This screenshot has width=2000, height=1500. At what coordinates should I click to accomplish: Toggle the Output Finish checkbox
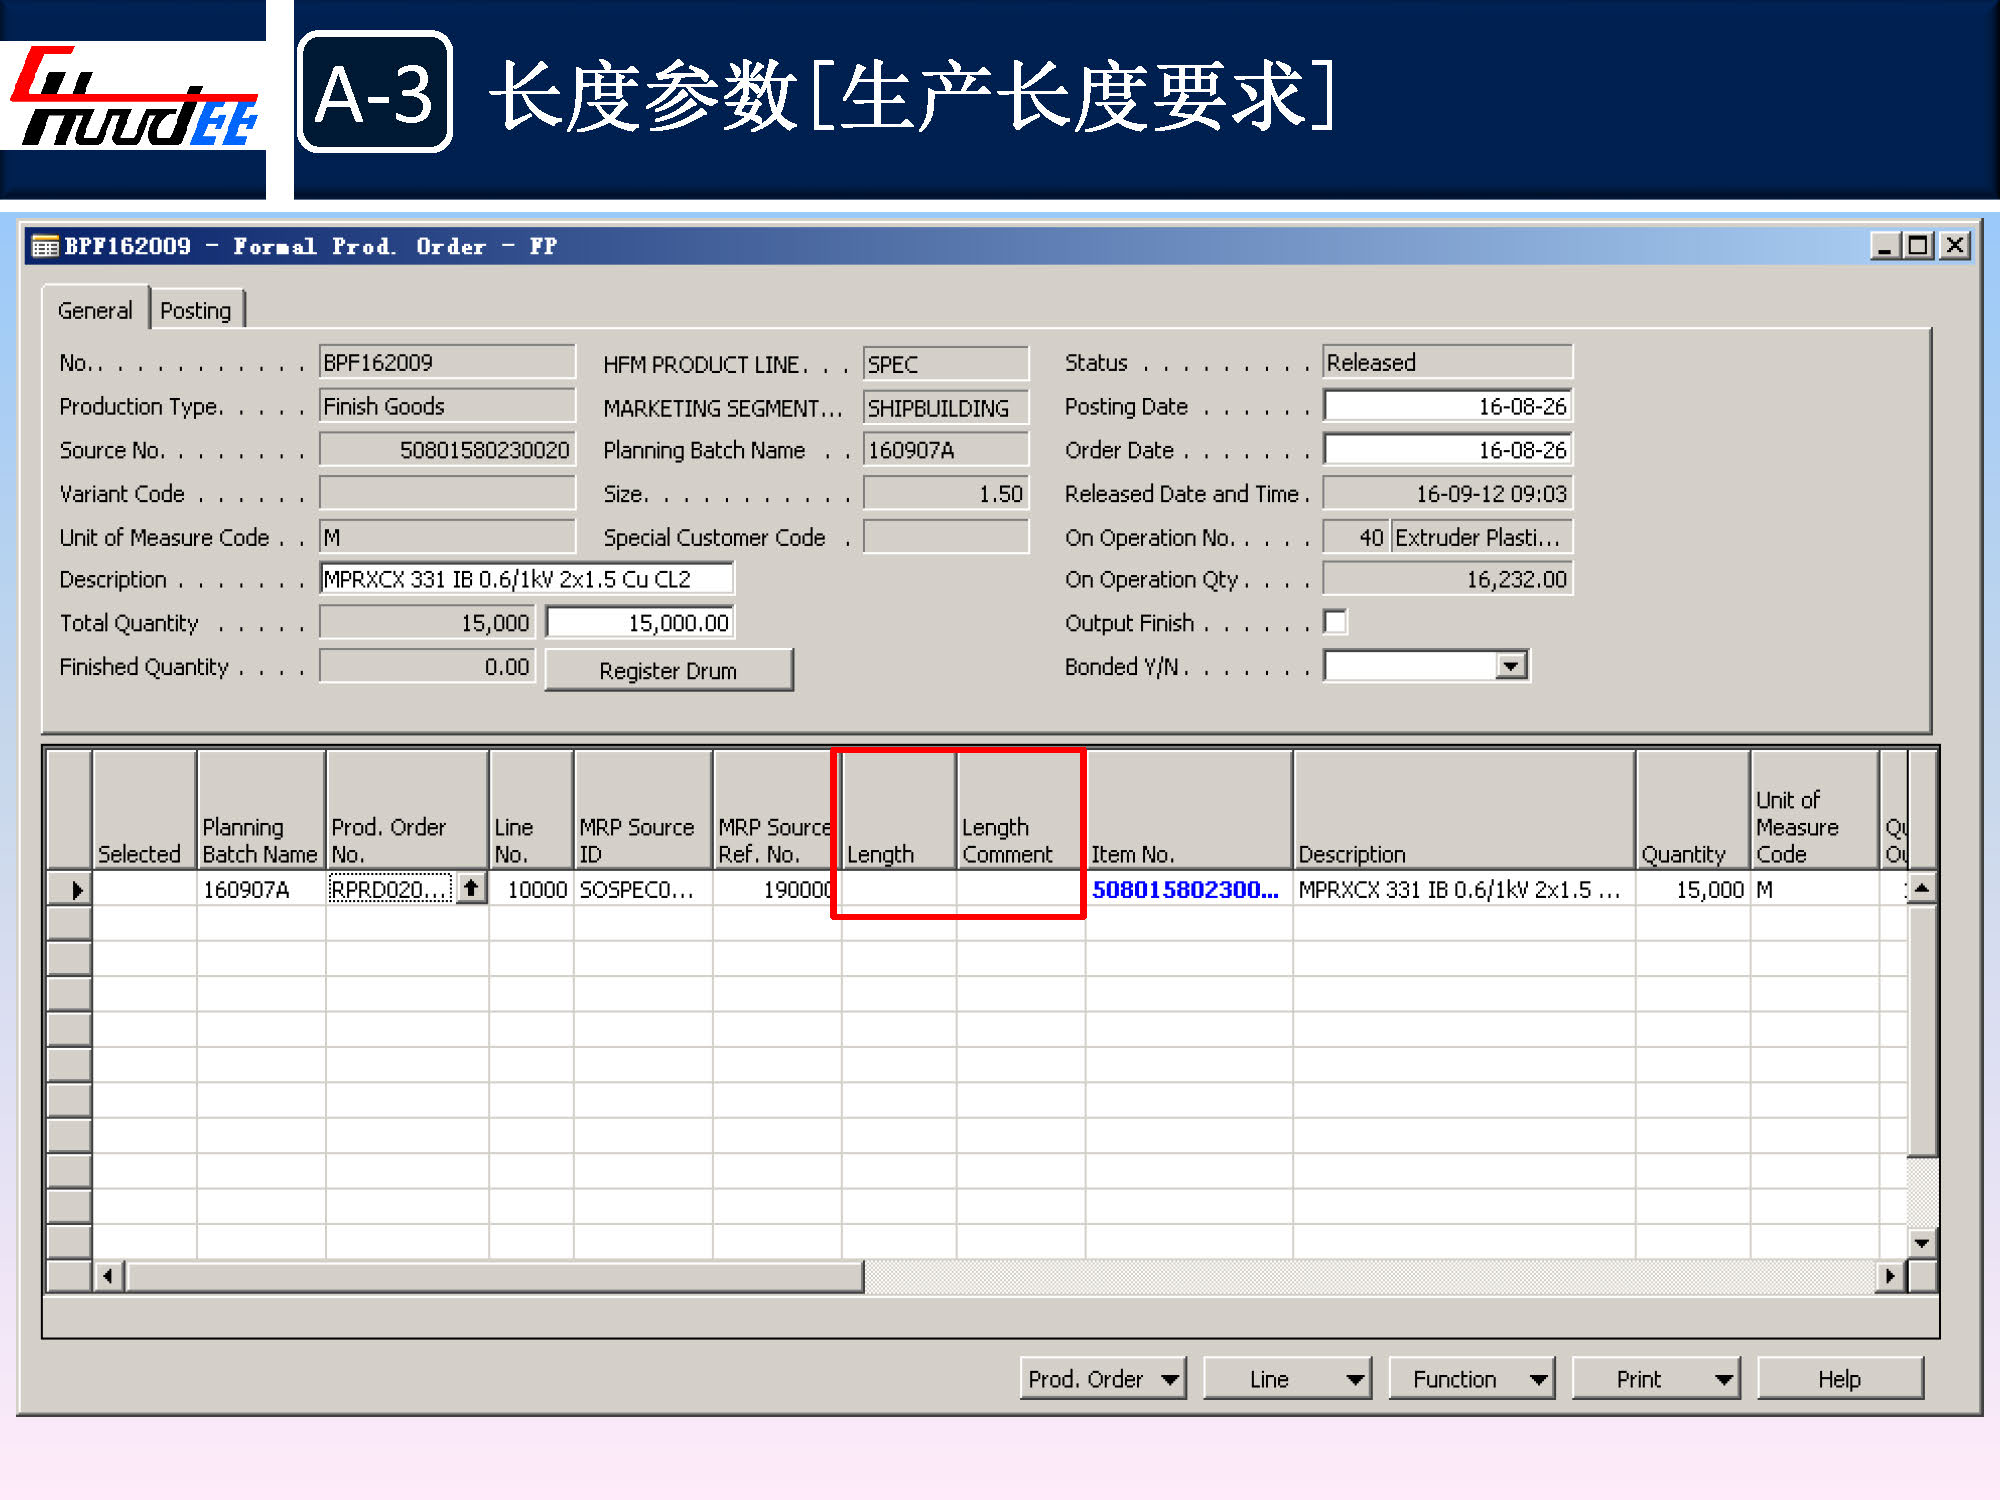point(1335,622)
